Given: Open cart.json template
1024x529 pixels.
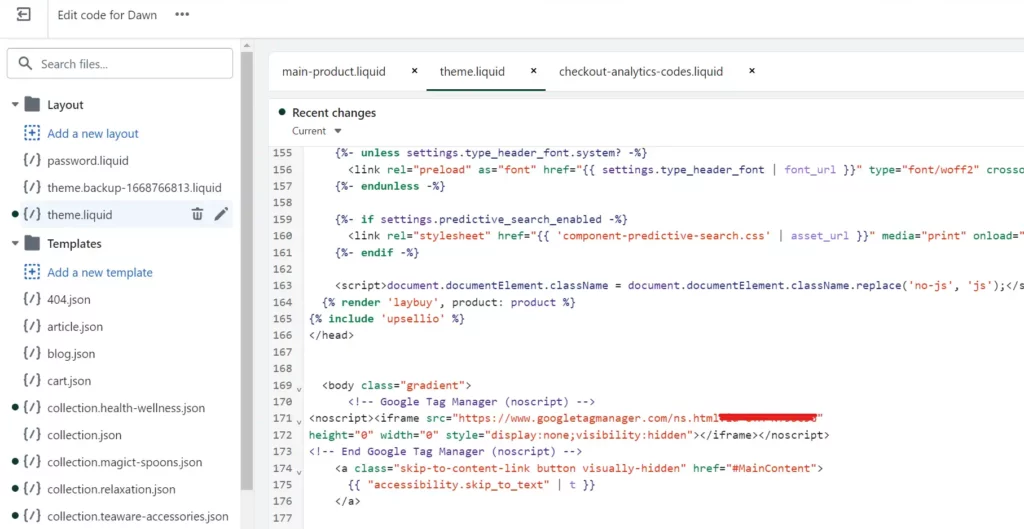Looking at the screenshot, I should (69, 381).
